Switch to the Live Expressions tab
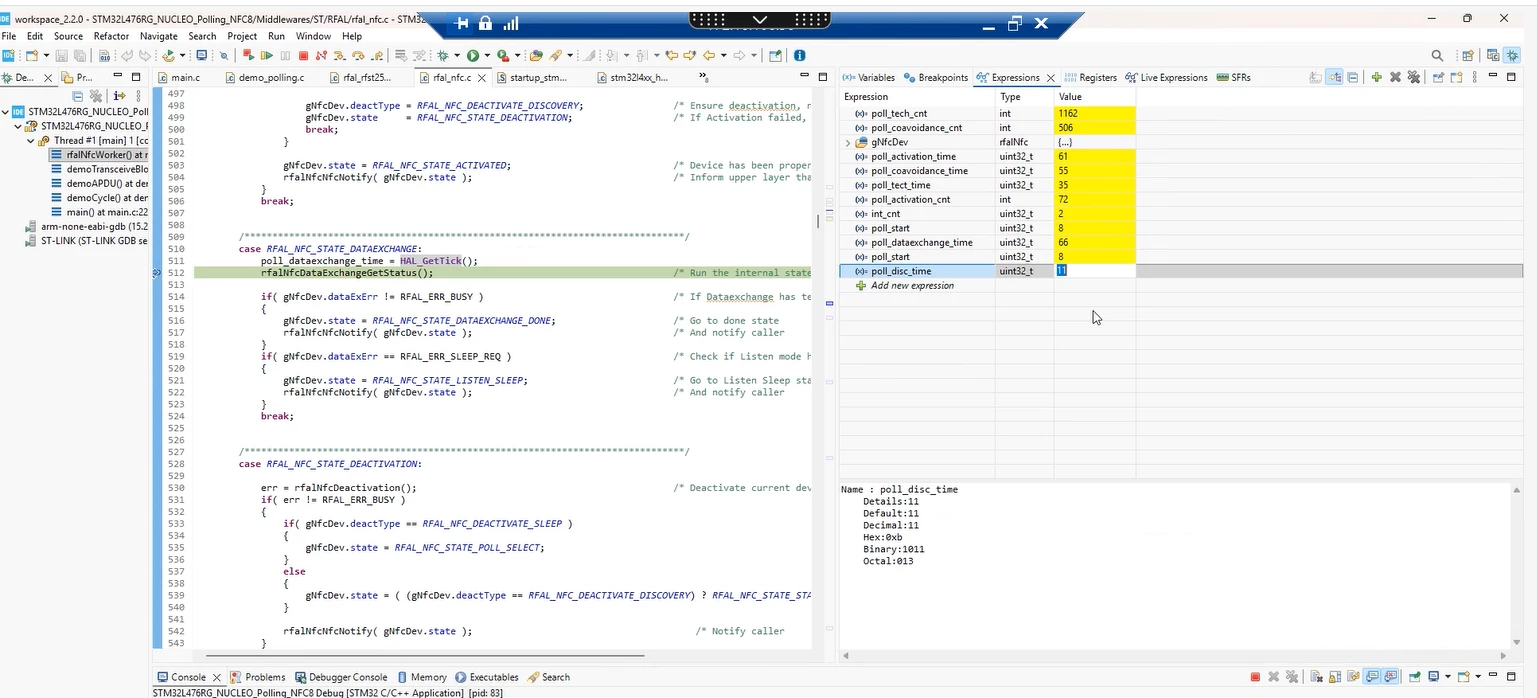This screenshot has height=698, width=1537. pyautogui.click(x=1166, y=77)
